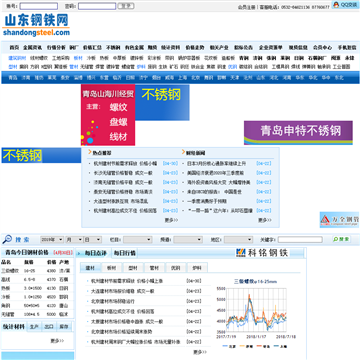
Task: Open news 日本3月份核心通胀率继续上升
Action: pyautogui.click(x=217, y=163)
